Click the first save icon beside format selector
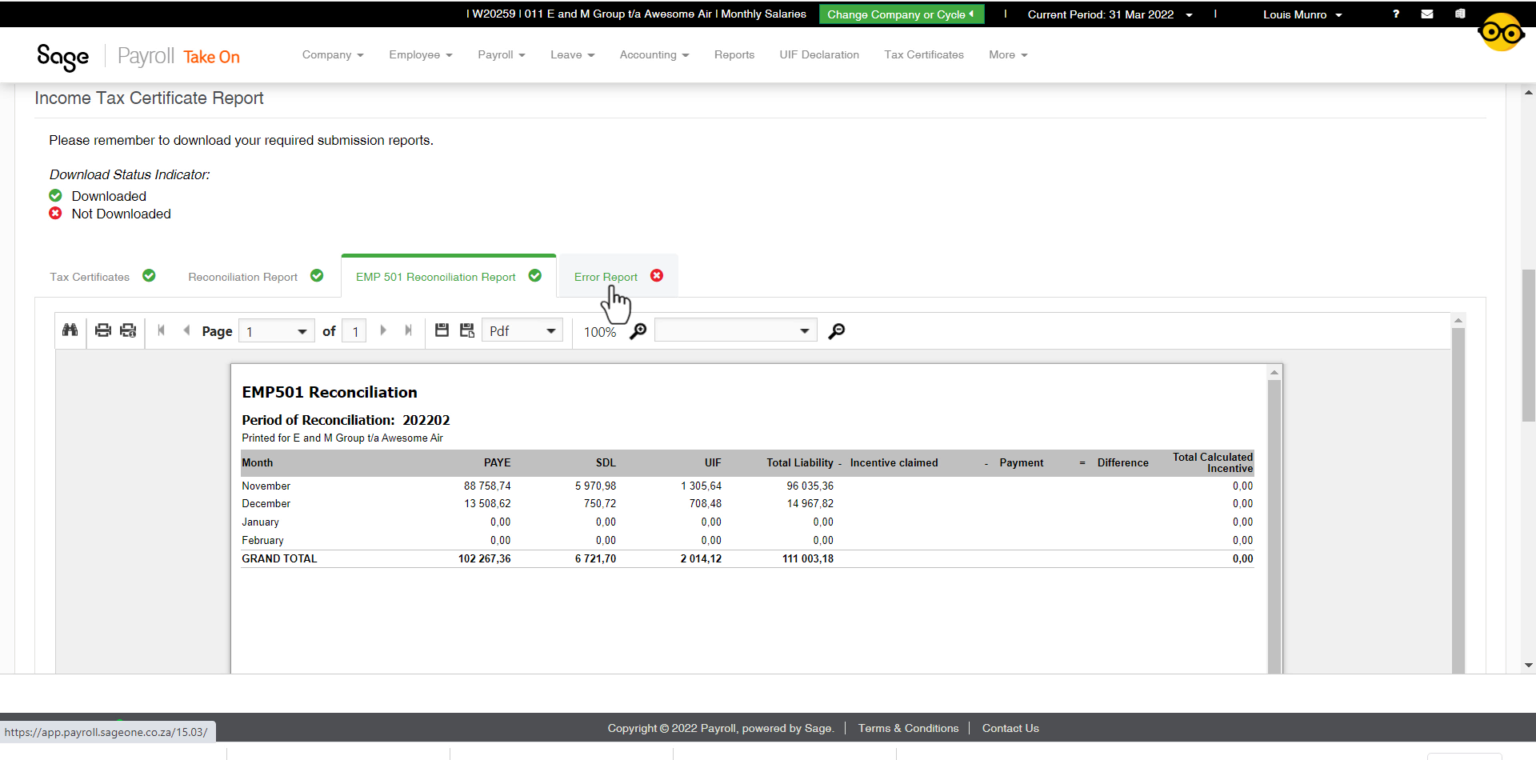The image size is (1536, 760). pos(442,331)
